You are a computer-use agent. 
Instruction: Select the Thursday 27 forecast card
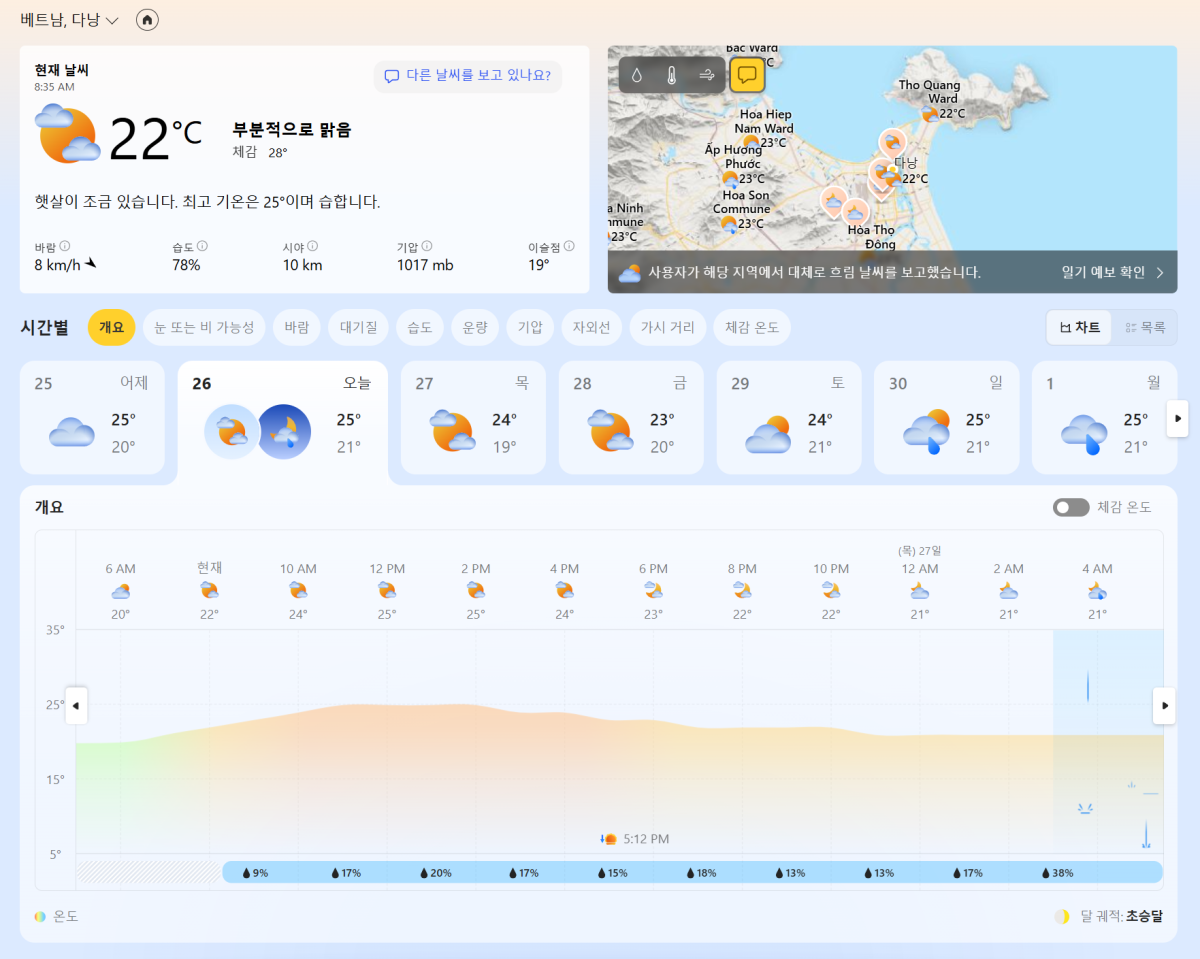pyautogui.click(x=473, y=417)
